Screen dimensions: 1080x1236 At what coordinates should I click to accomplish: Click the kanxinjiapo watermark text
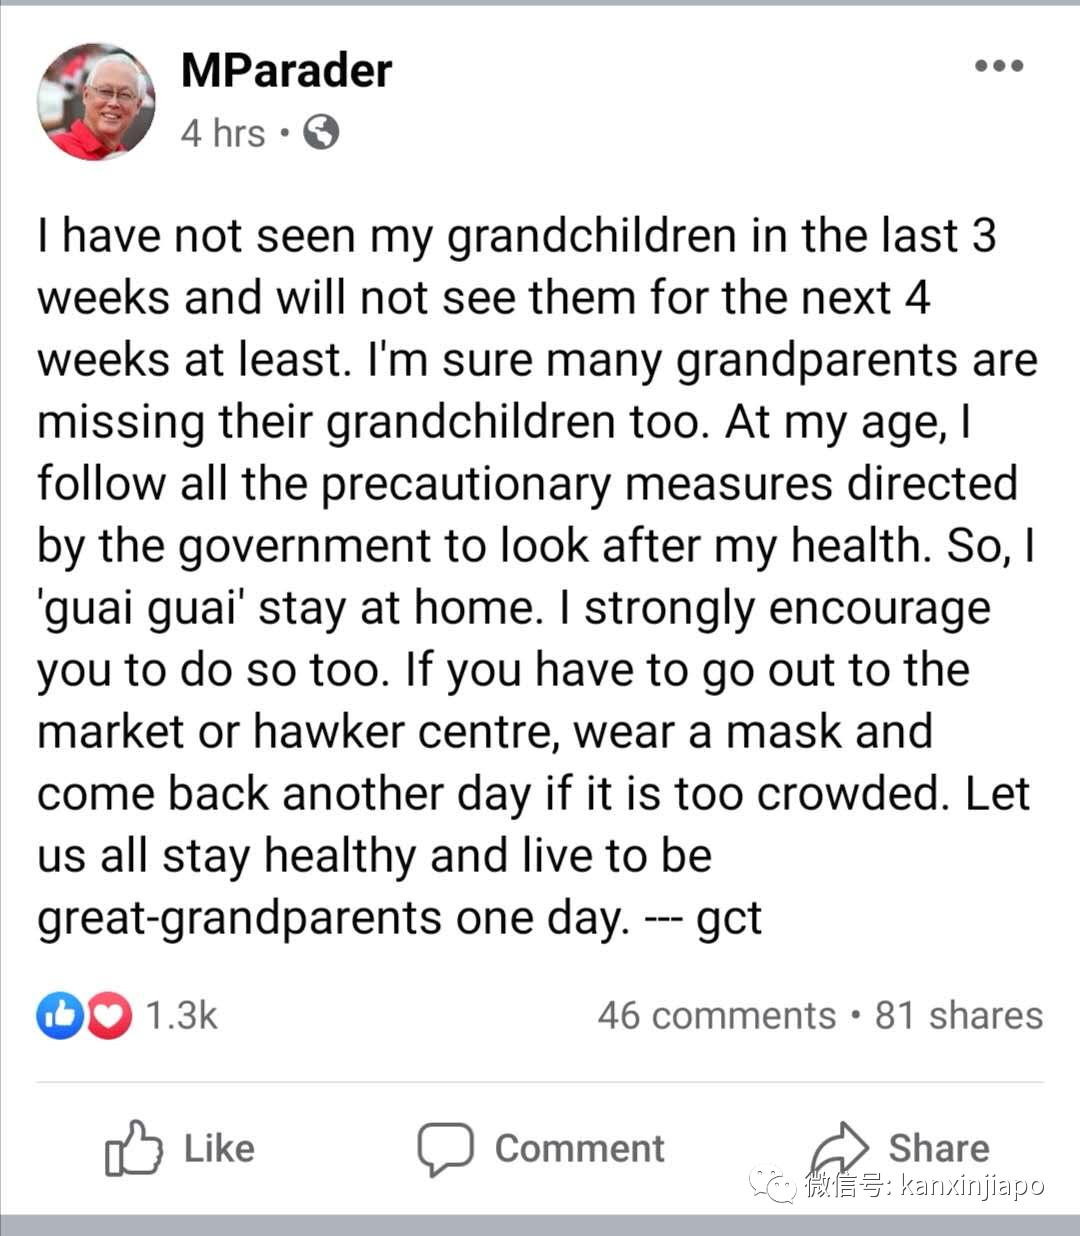pyautogui.click(x=971, y=1187)
